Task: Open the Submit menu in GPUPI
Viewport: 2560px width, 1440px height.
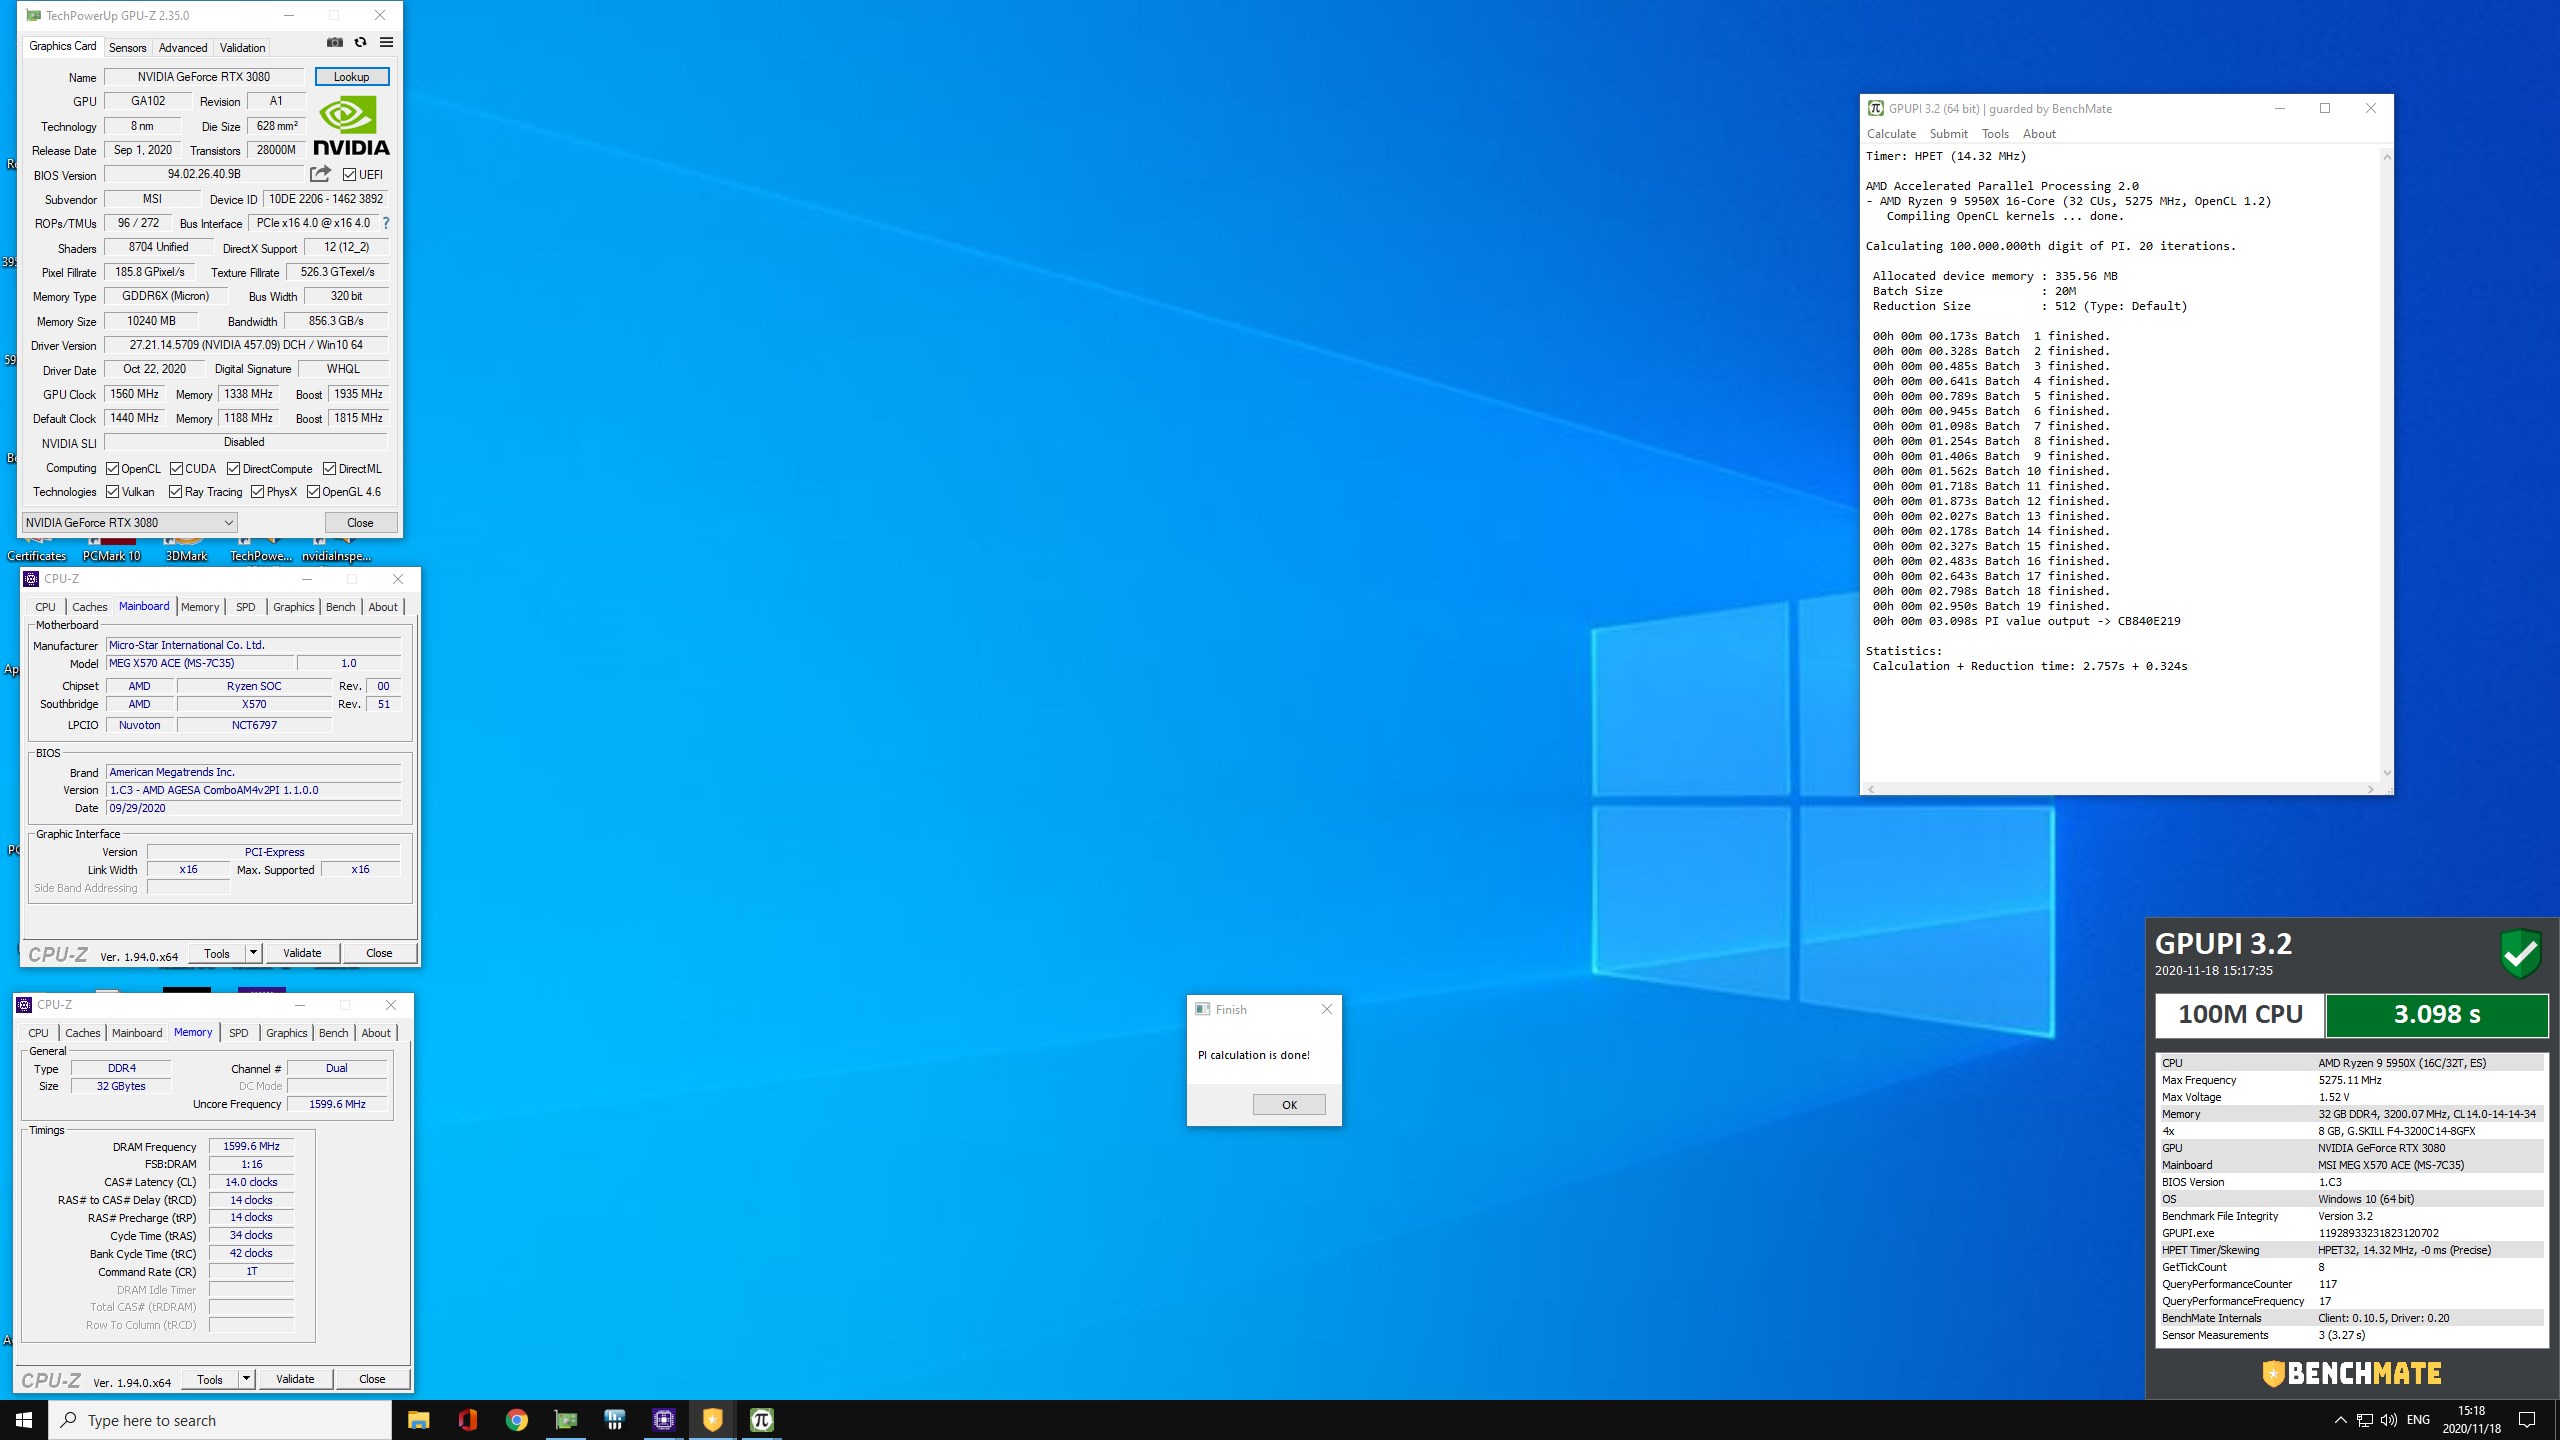Action: pyautogui.click(x=1948, y=133)
